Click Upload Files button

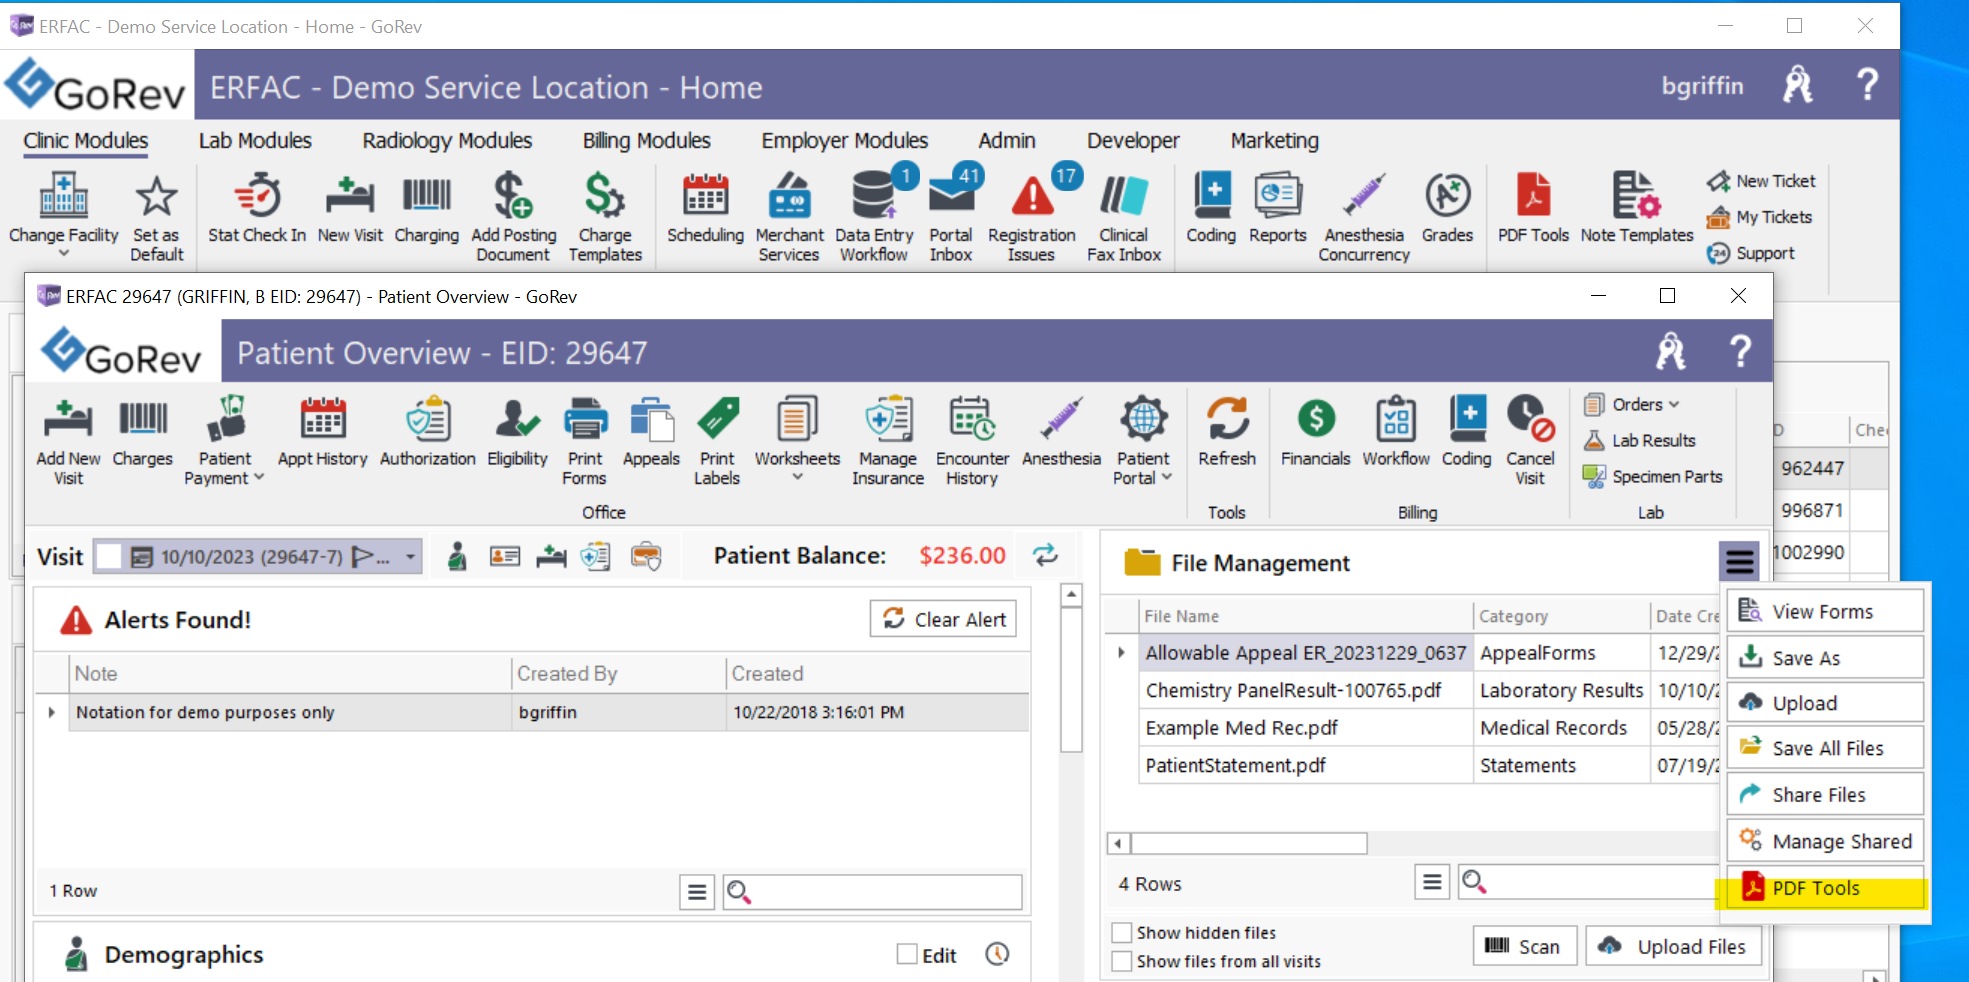1672,946
